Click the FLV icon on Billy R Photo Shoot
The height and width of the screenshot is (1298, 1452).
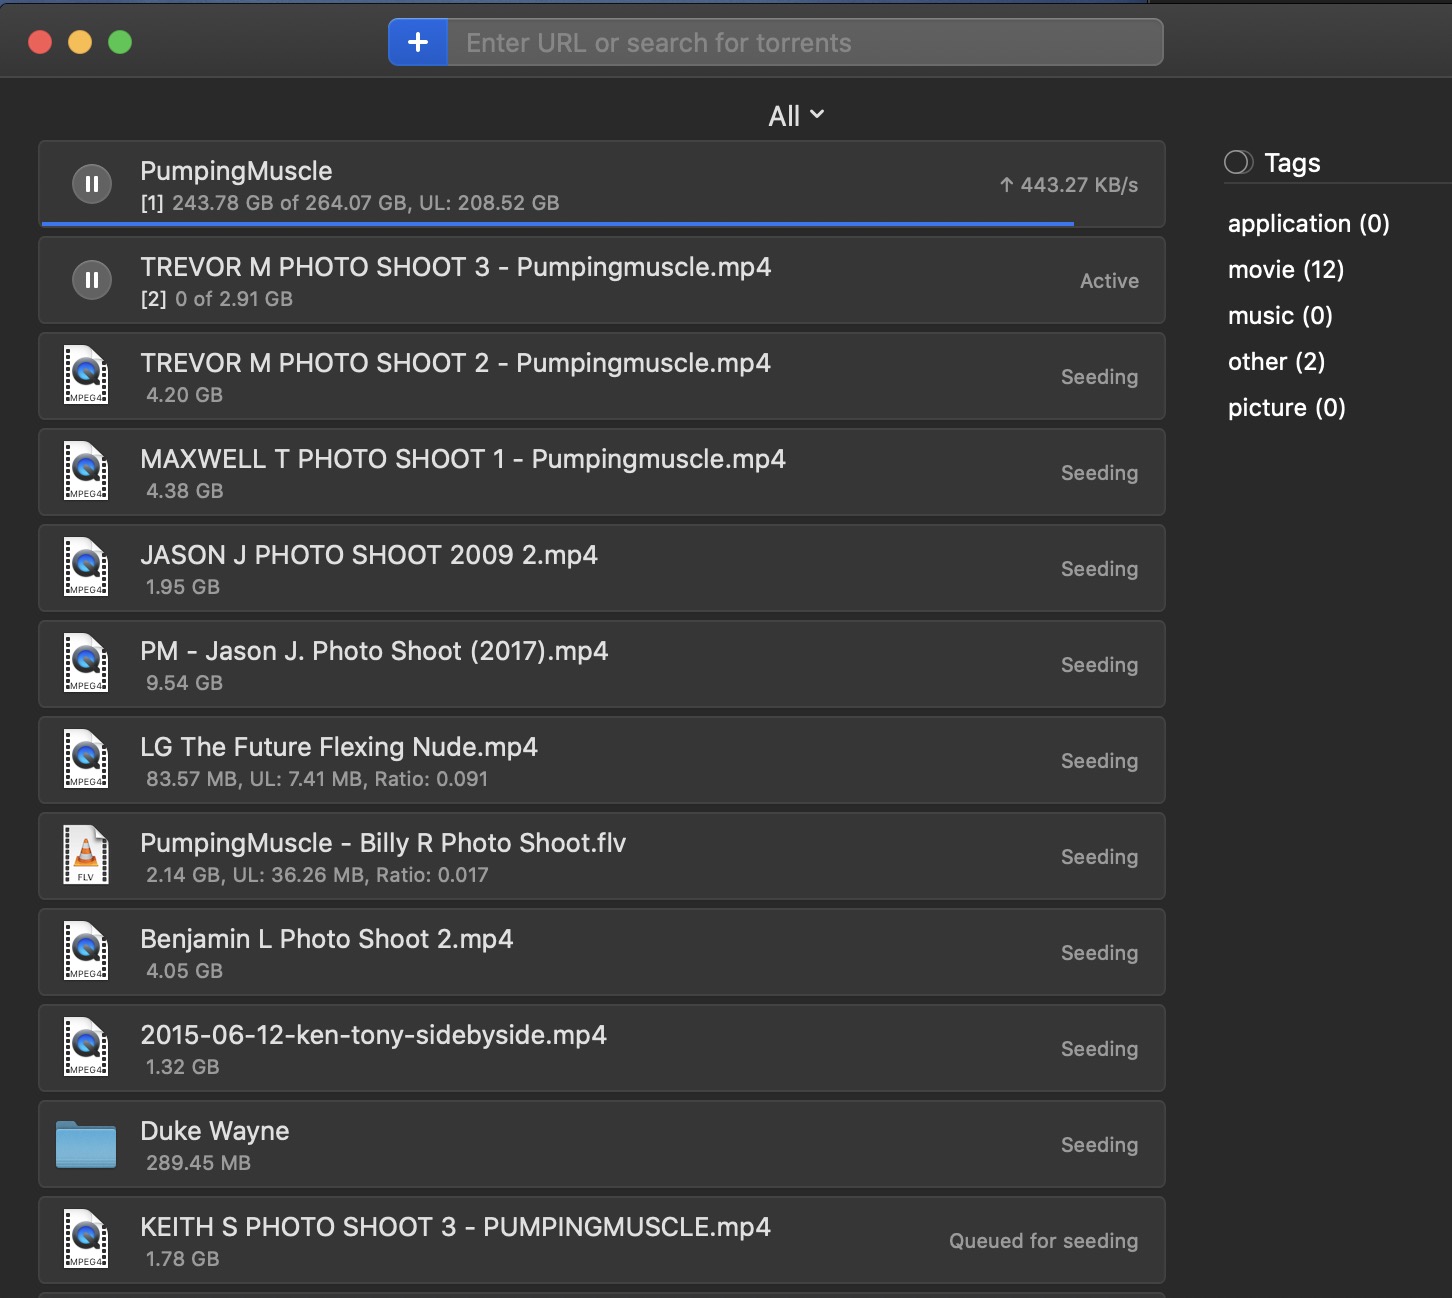tap(86, 856)
